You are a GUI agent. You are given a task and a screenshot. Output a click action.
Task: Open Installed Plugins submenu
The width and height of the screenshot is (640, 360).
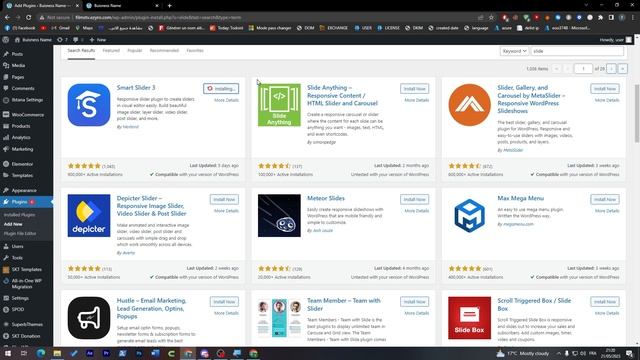click(x=19, y=215)
